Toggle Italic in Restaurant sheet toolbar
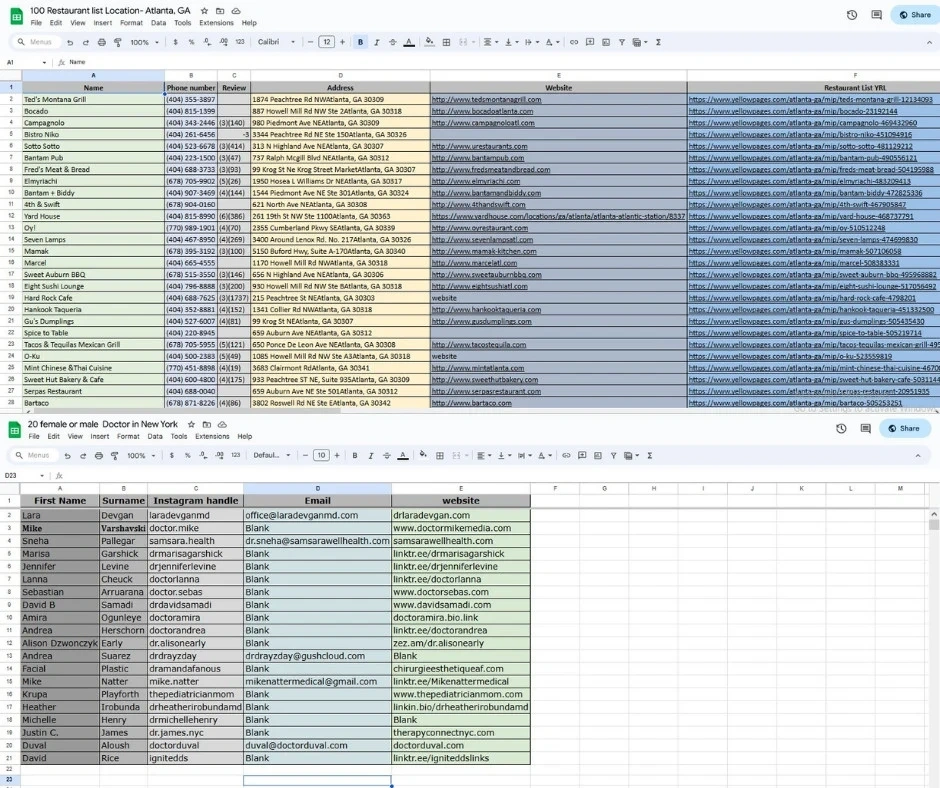Screen dimensions: 940x788 tap(376, 42)
